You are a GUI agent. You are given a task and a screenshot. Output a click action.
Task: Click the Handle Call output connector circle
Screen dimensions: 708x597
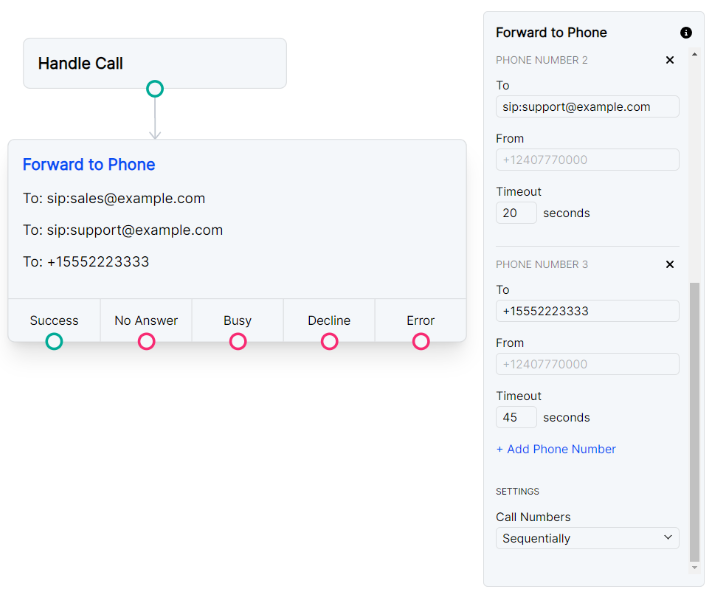[x=155, y=89]
